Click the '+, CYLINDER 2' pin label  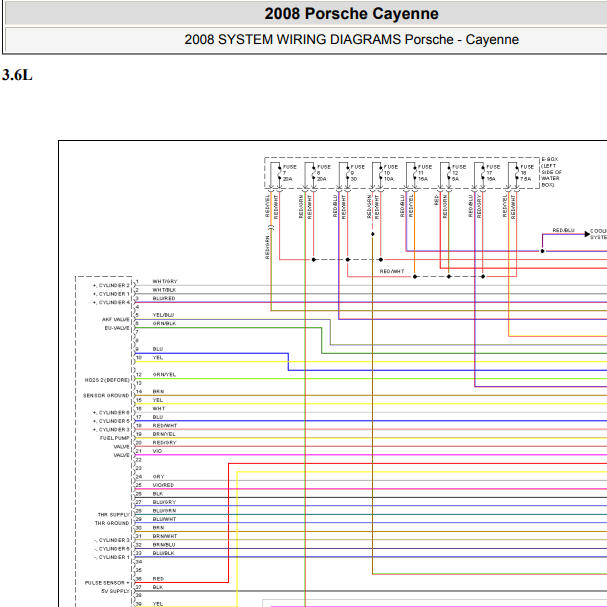[111, 285]
